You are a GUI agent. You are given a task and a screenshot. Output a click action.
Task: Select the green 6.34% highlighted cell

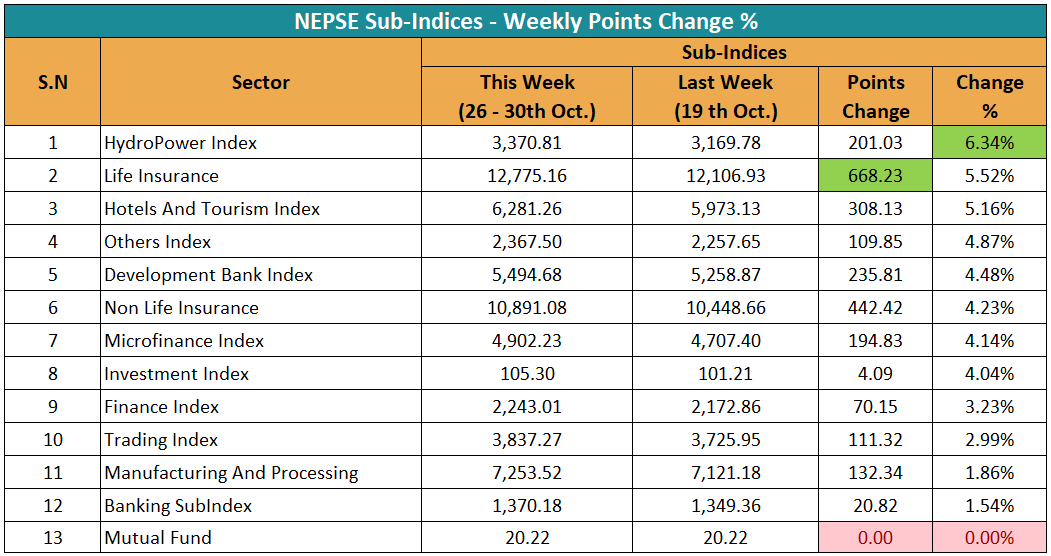pyautogui.click(x=989, y=143)
